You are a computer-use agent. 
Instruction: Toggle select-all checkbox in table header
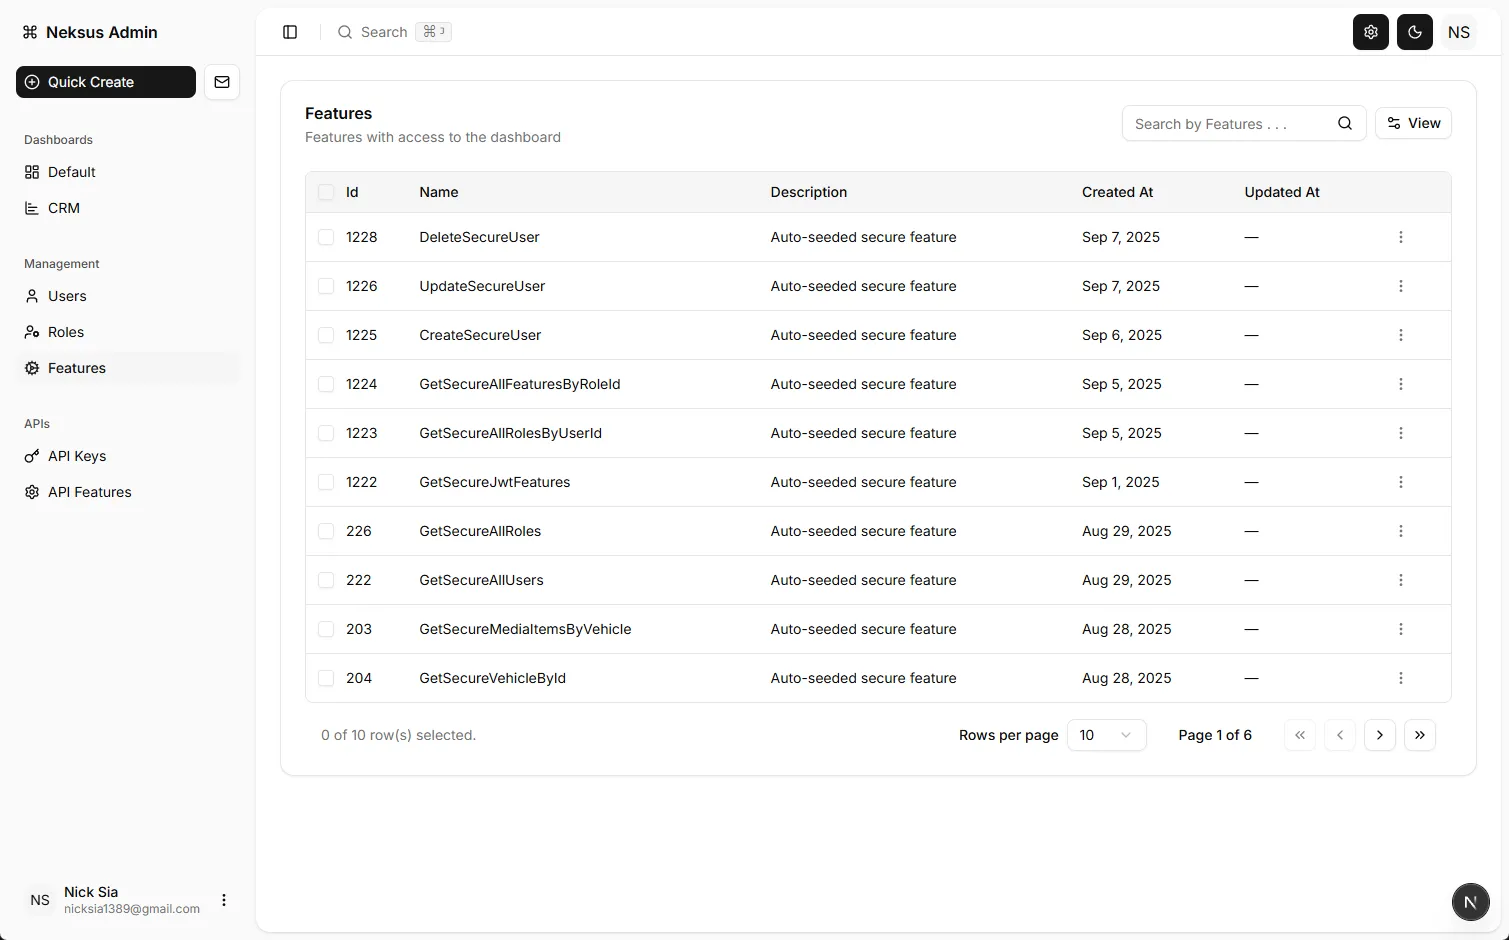click(326, 192)
